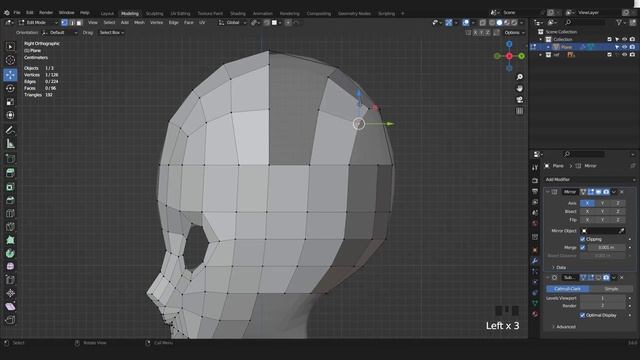Toggle Mirror Axis X button

click(x=587, y=203)
